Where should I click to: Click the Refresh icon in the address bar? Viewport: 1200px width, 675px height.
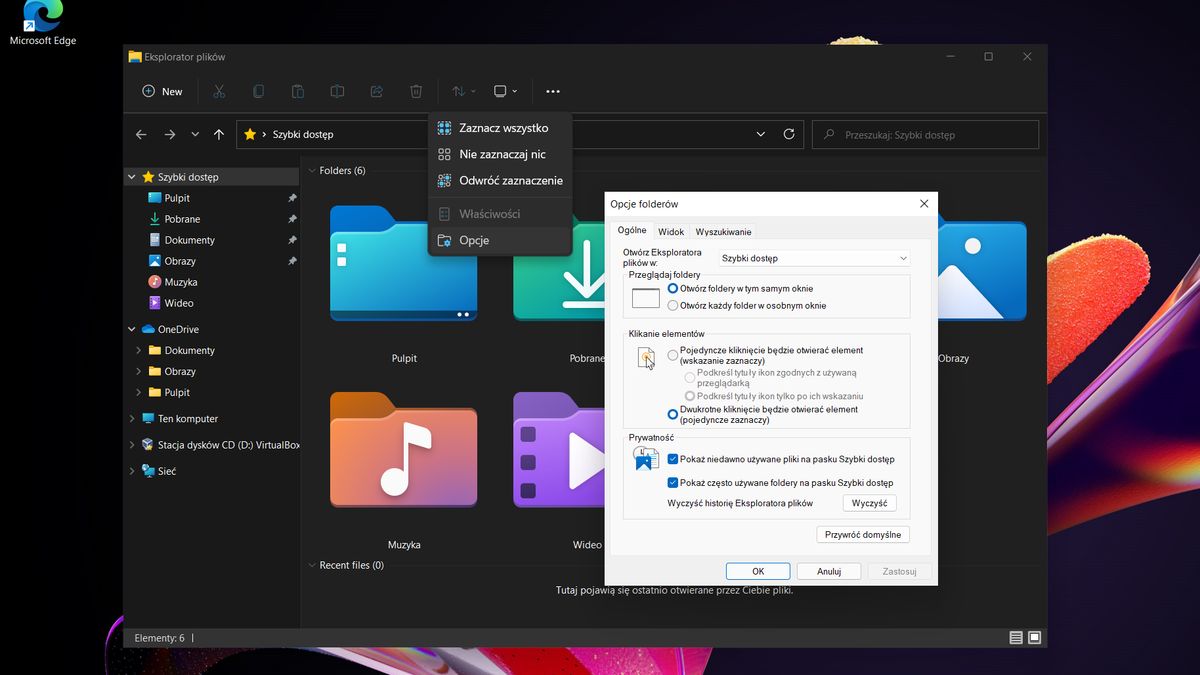(789, 134)
